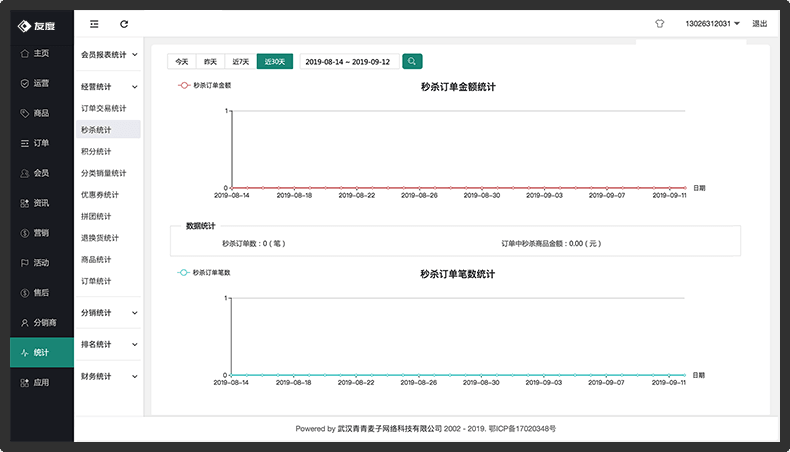
Task: Expand 财务统计 menu group
Action: point(109,376)
